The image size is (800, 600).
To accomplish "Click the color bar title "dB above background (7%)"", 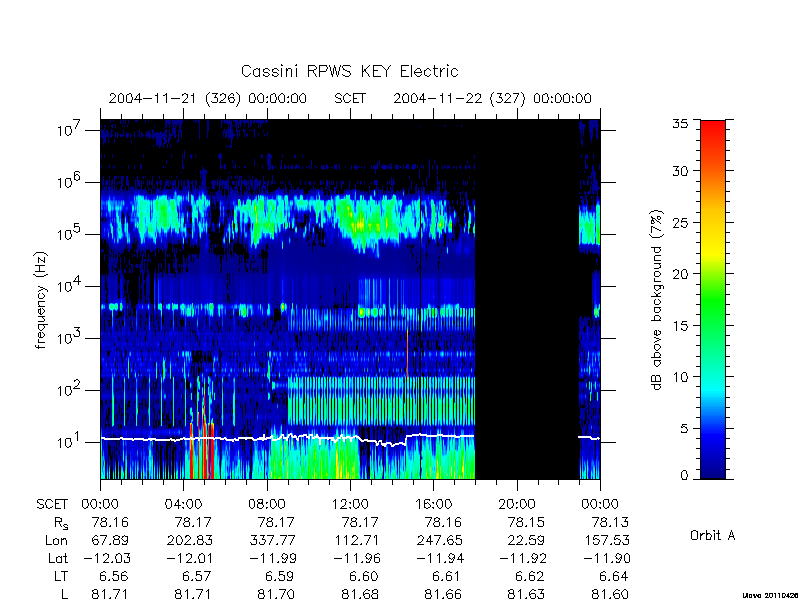I will [x=658, y=300].
